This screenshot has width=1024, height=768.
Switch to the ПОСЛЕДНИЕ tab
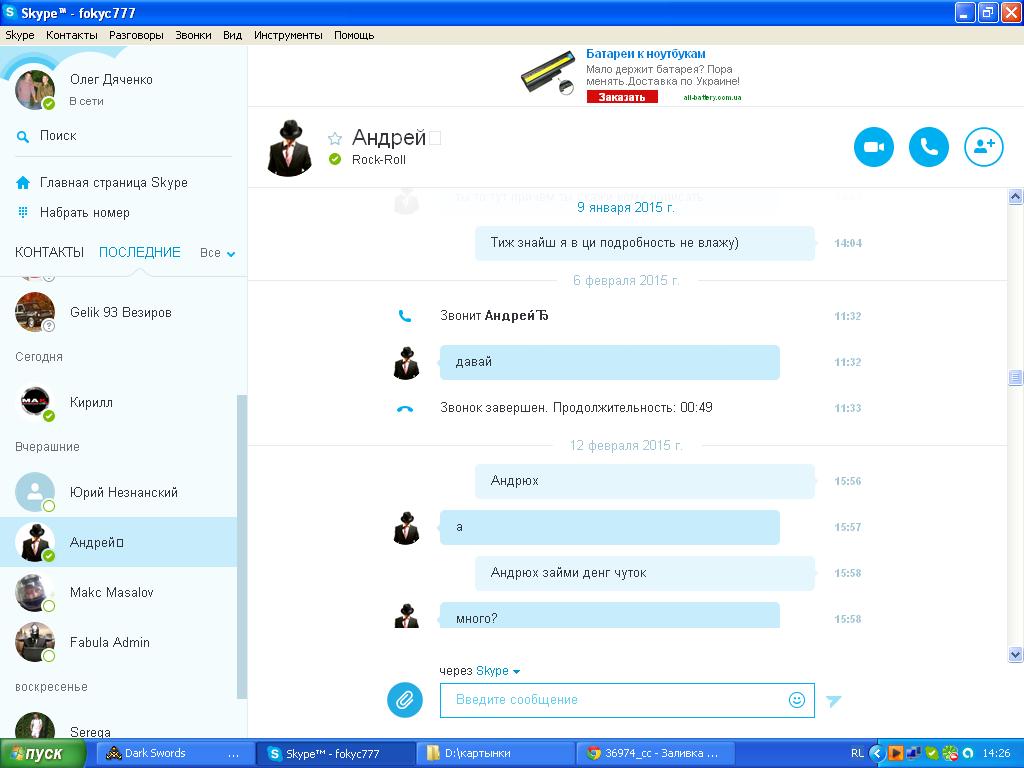(140, 252)
